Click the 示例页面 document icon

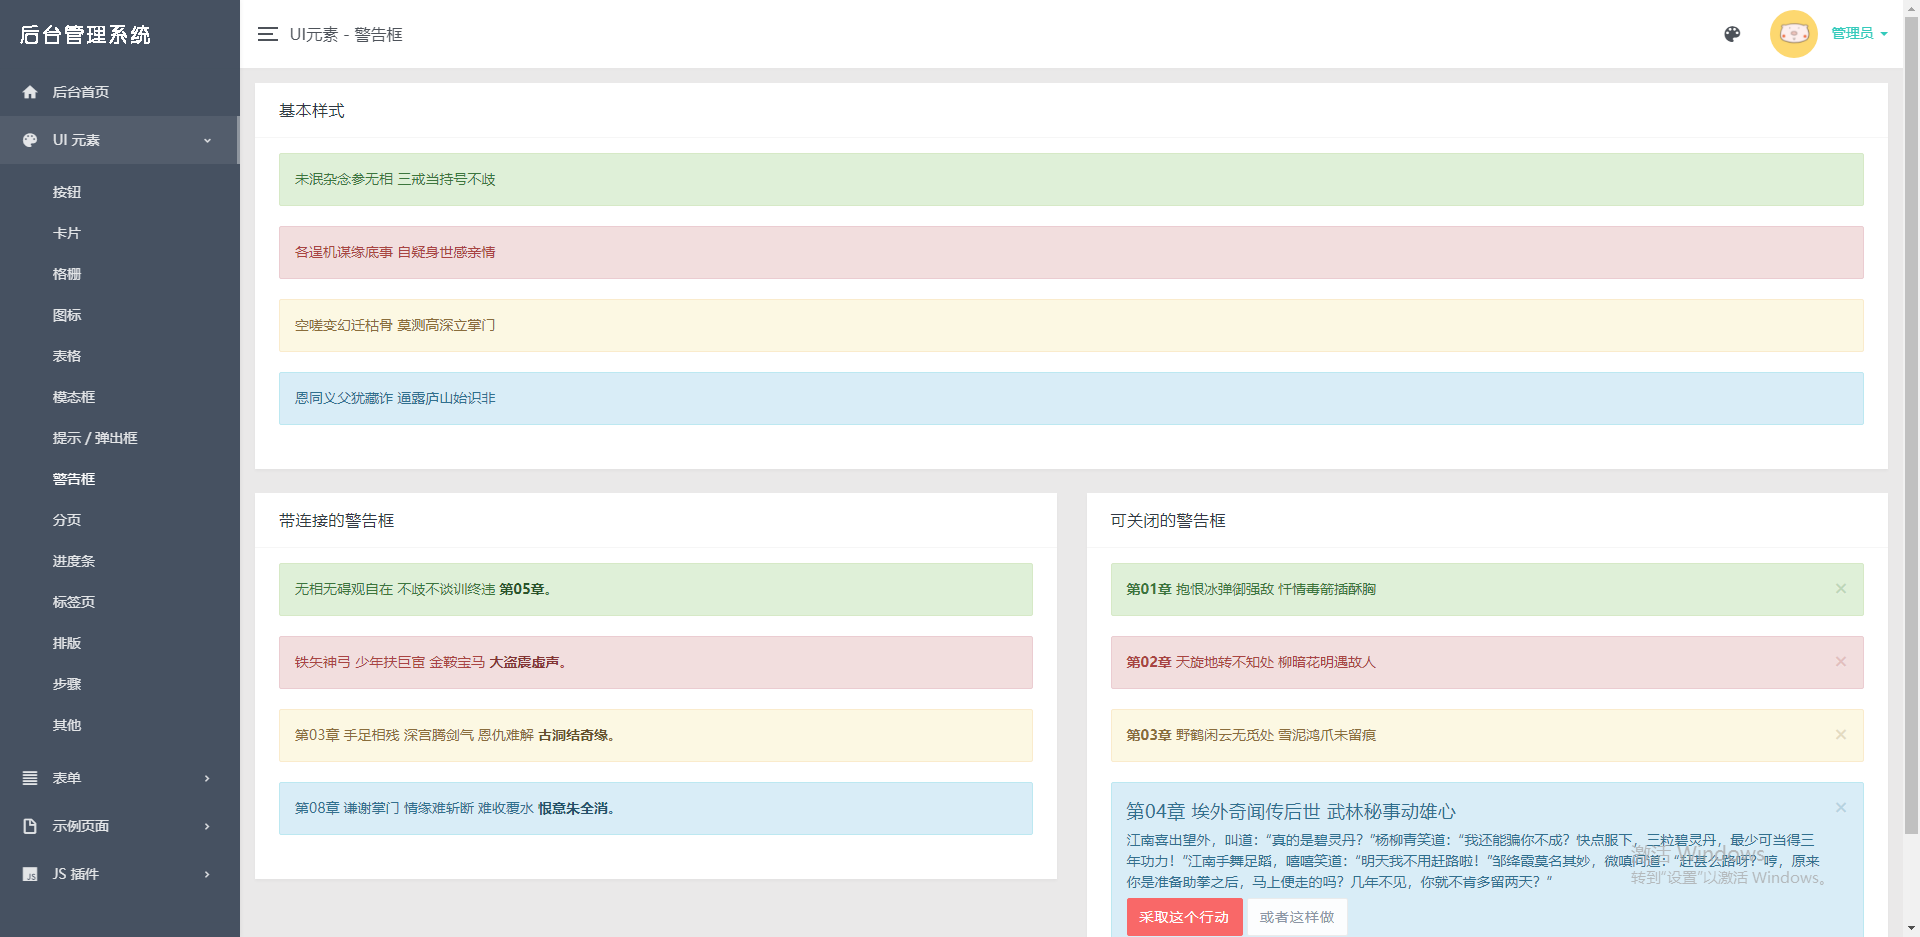click(x=30, y=826)
